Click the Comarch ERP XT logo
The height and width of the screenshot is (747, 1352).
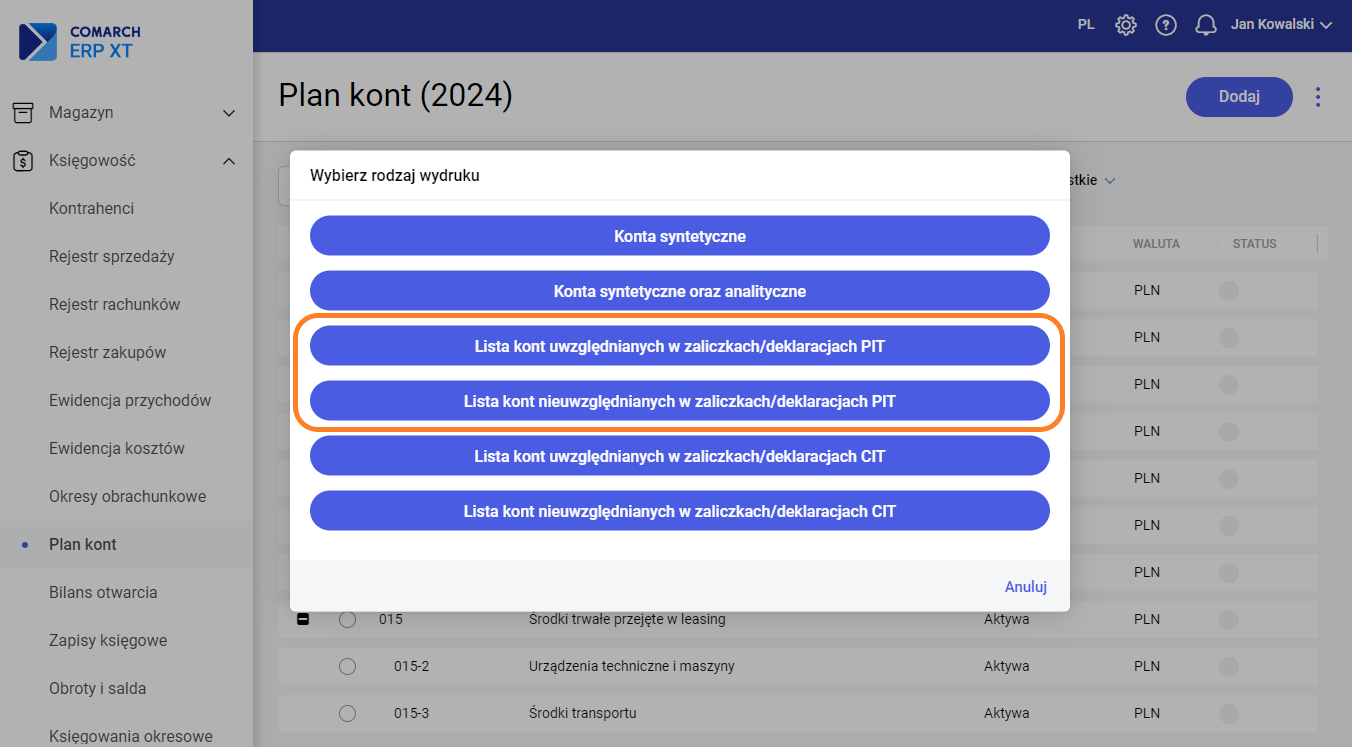tap(80, 42)
